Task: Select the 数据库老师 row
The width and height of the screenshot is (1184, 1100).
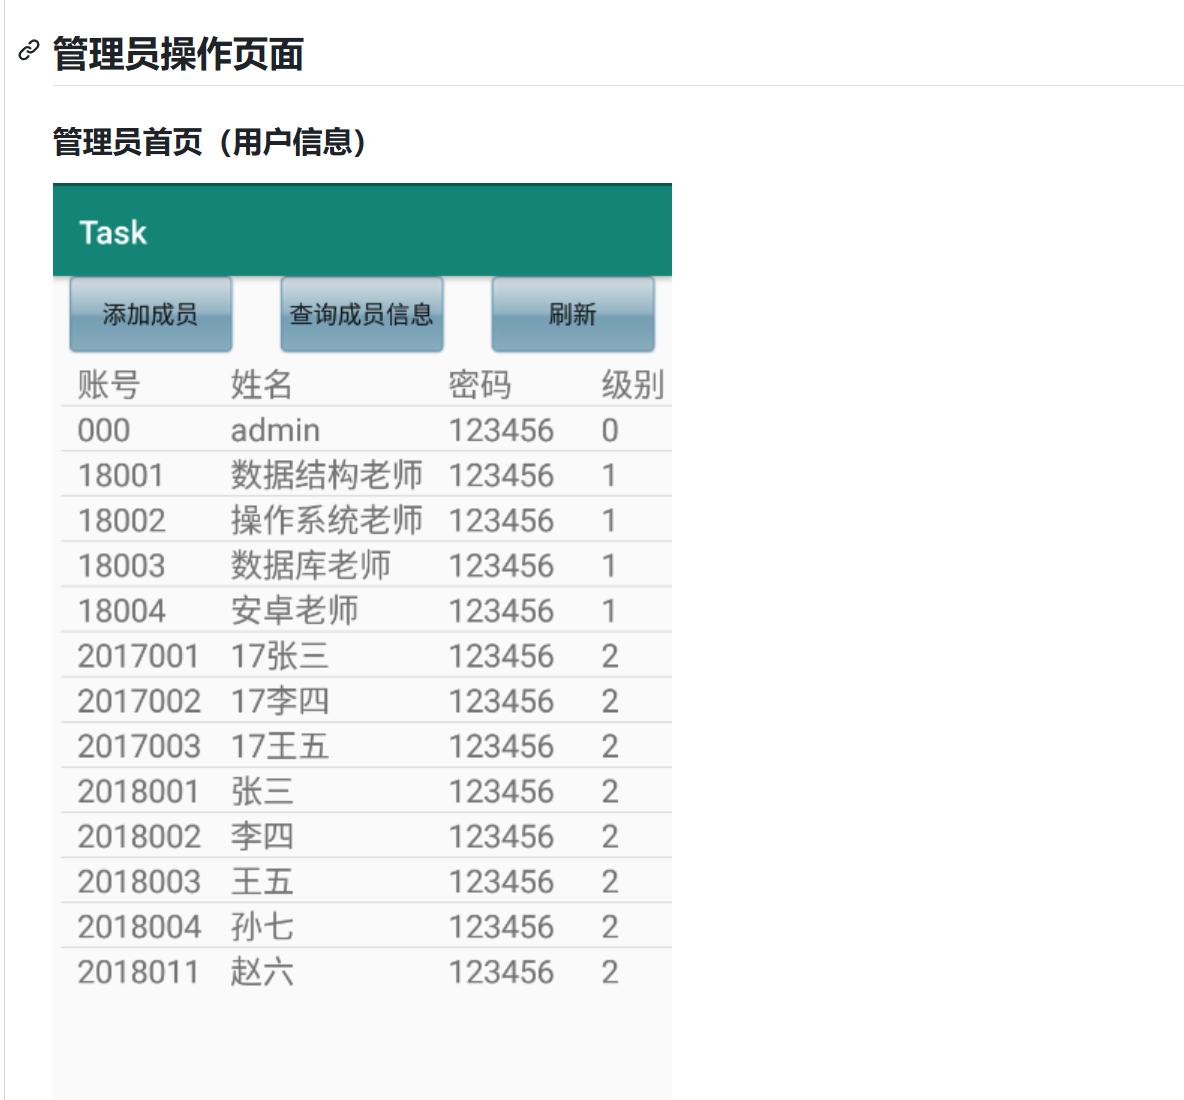Action: (300, 564)
